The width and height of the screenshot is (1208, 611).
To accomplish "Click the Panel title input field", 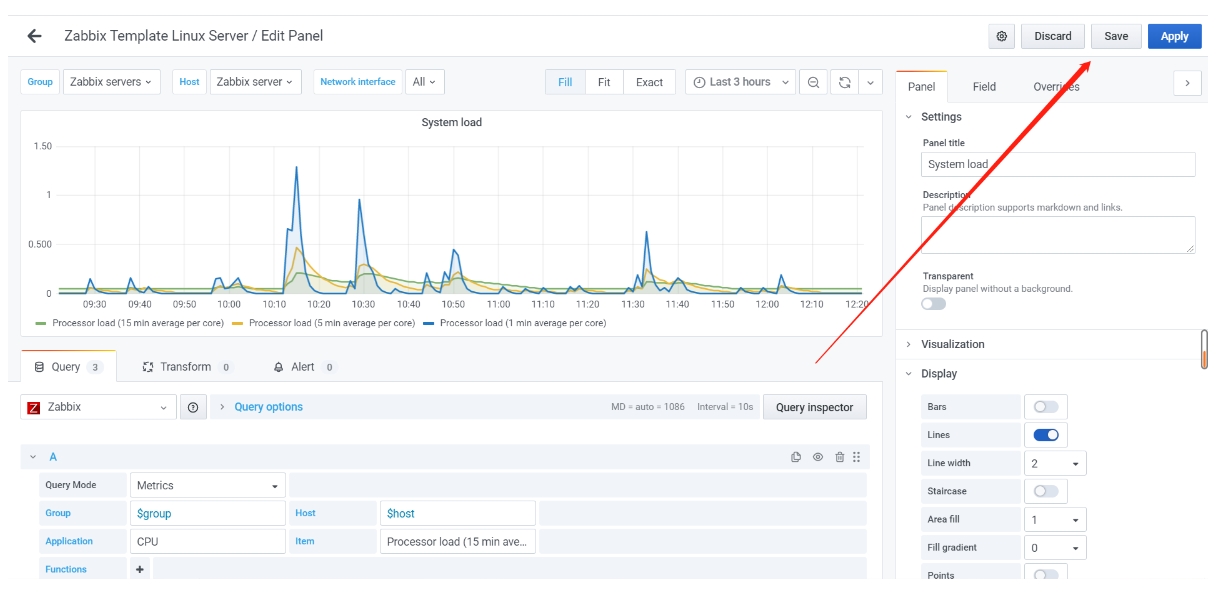I will click(x=1058, y=164).
